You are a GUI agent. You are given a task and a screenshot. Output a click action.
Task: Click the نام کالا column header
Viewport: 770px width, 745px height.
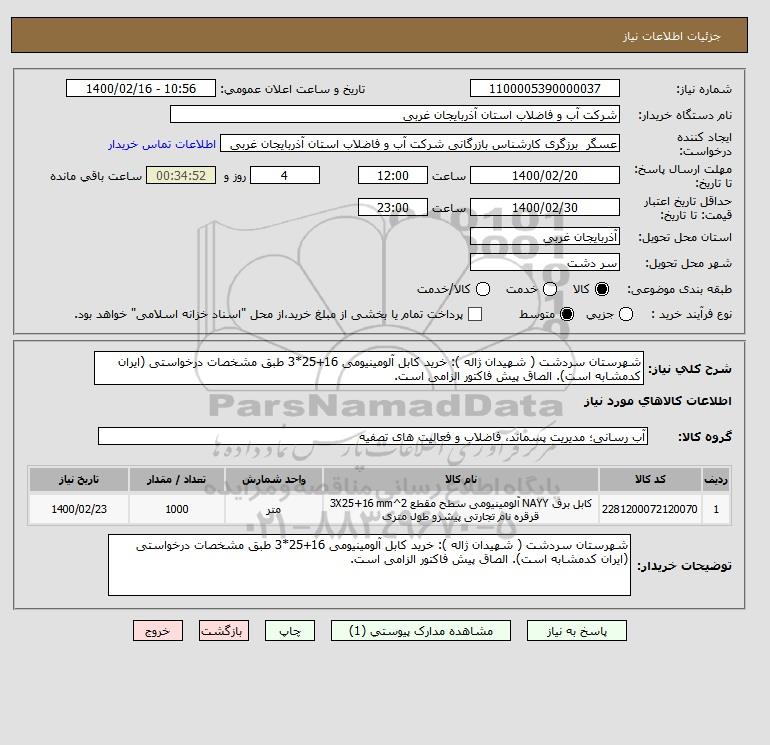coord(461,479)
